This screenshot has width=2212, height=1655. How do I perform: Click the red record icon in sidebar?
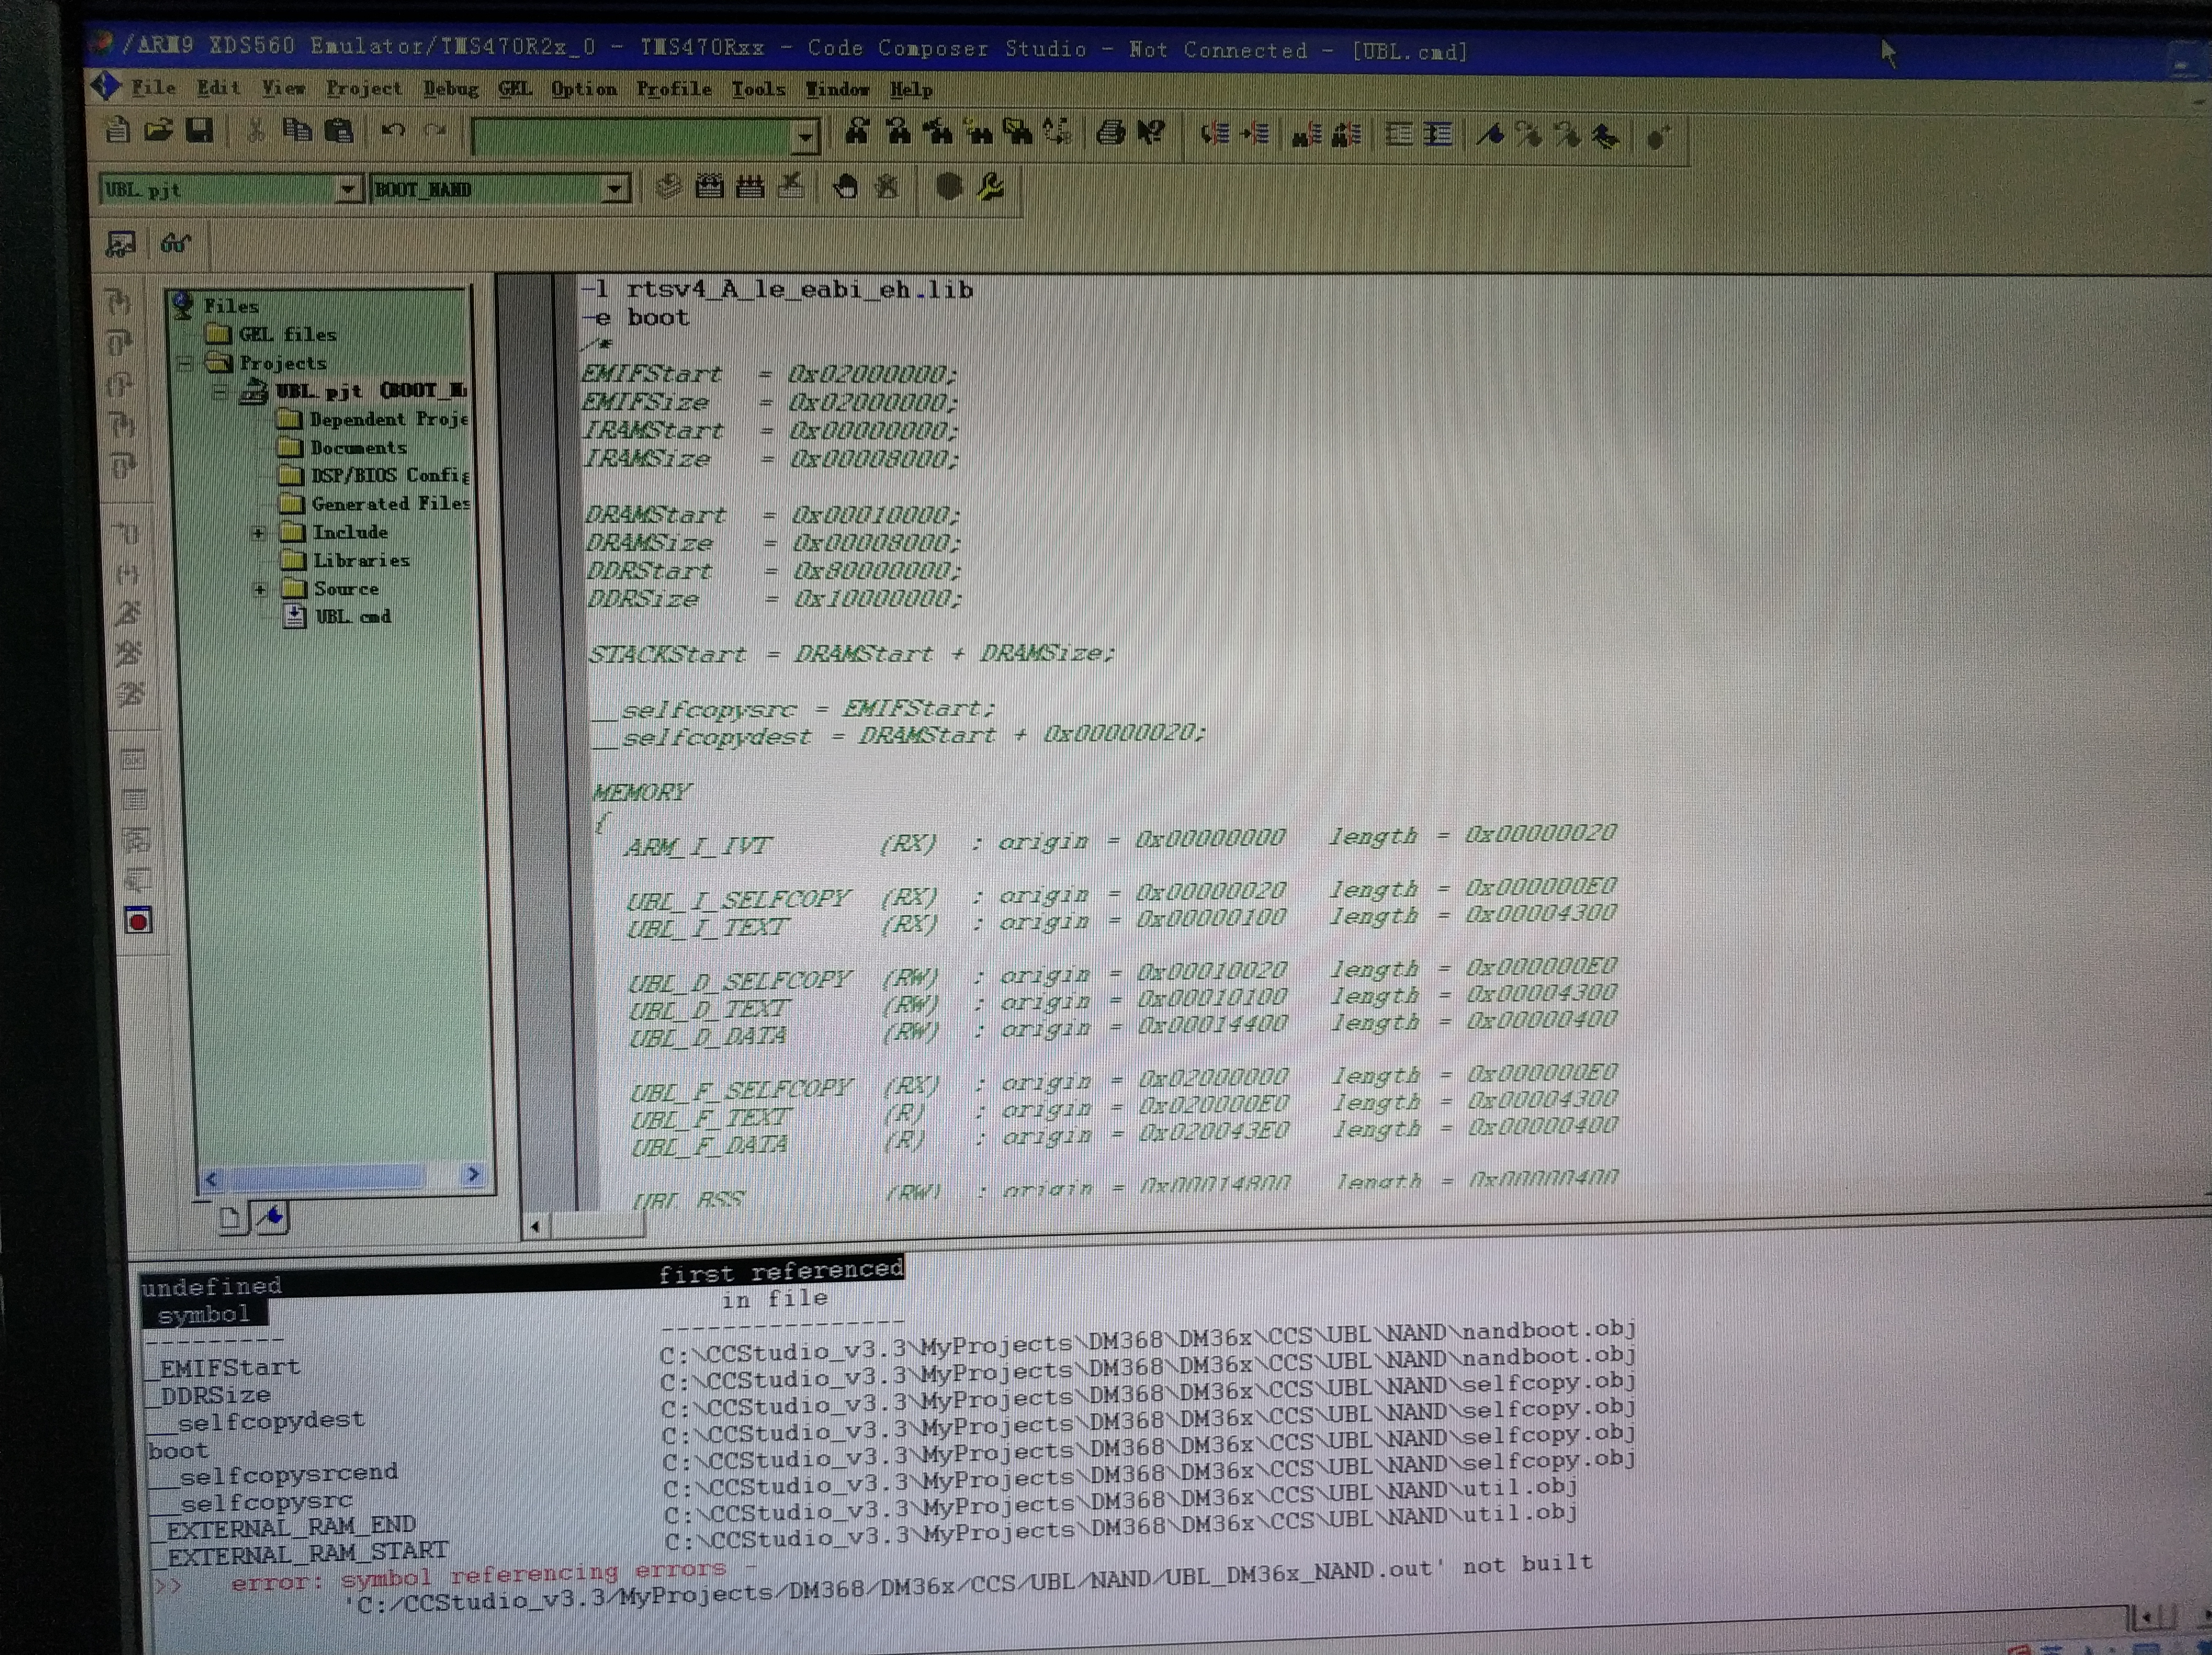click(x=139, y=920)
